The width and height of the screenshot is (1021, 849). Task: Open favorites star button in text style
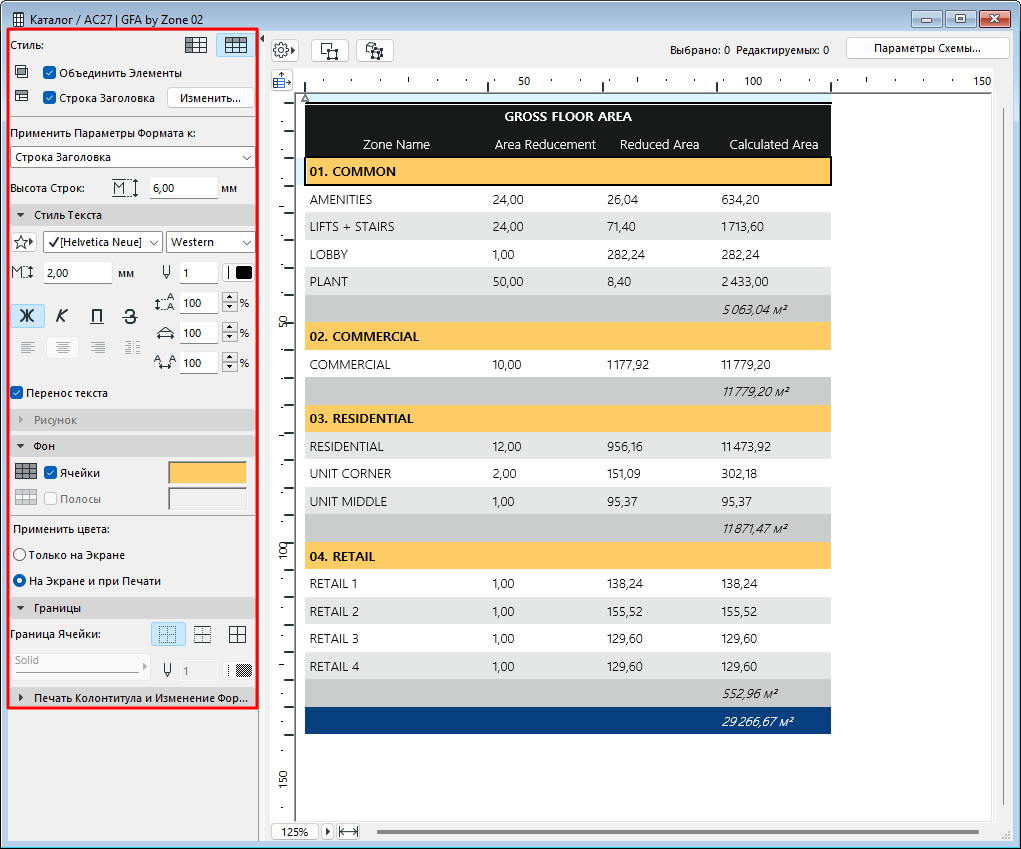(x=23, y=242)
